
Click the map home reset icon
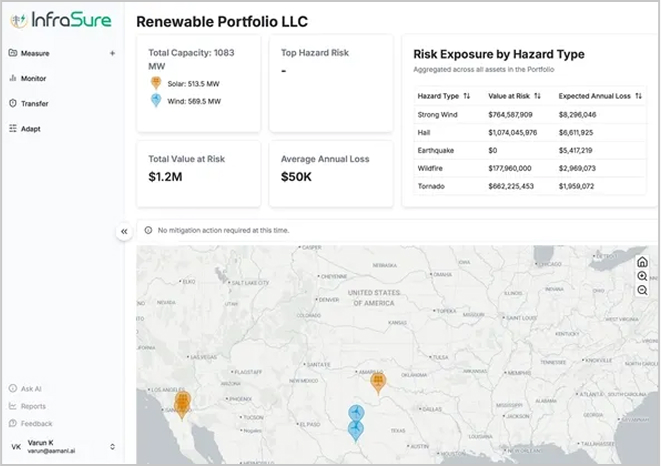[x=642, y=262]
